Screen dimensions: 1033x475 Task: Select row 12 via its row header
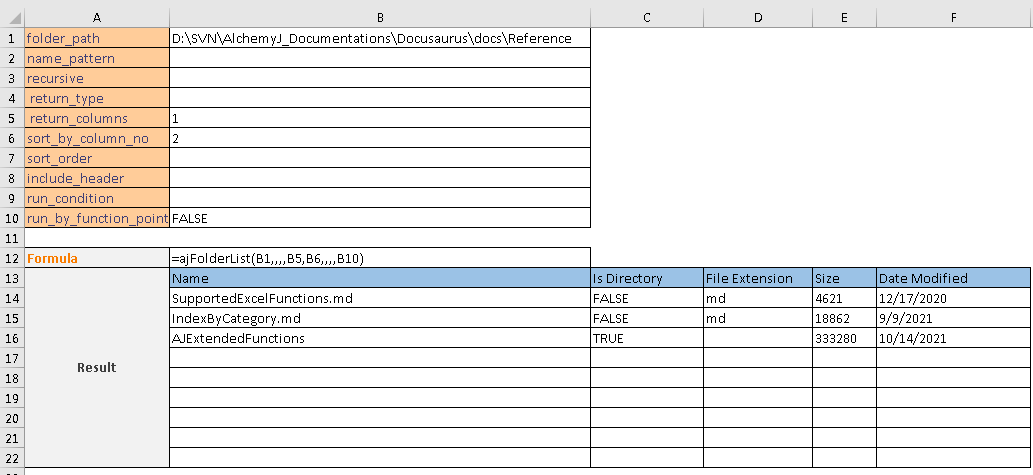point(12,258)
